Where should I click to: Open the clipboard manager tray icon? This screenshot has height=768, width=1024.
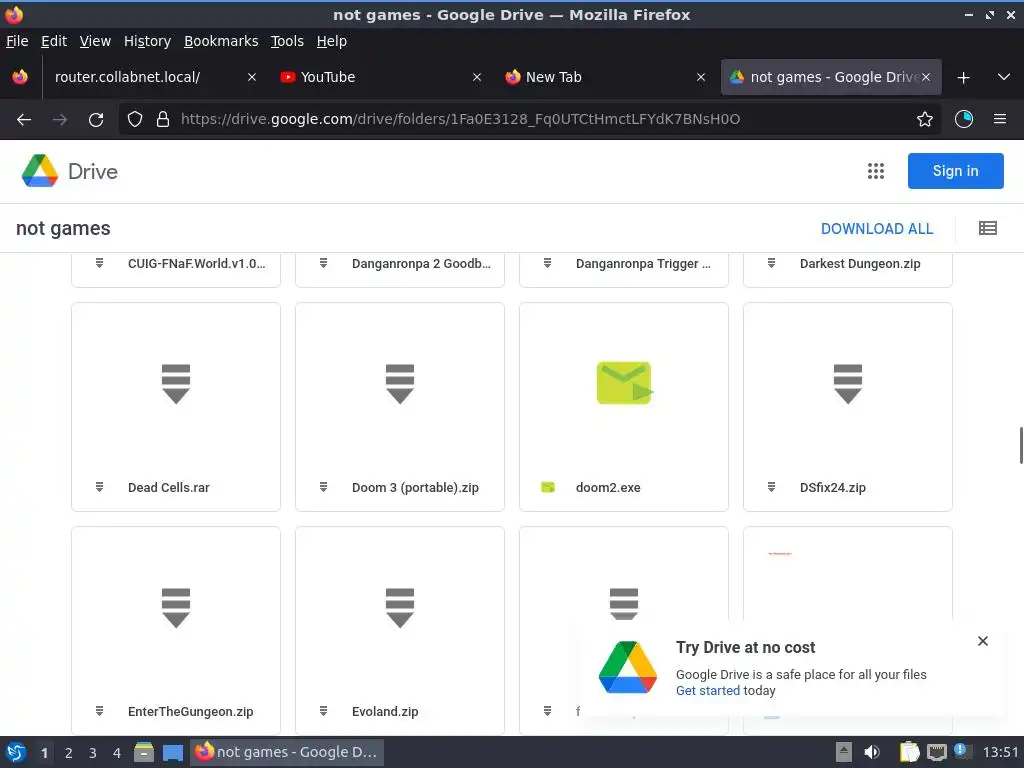tap(909, 752)
